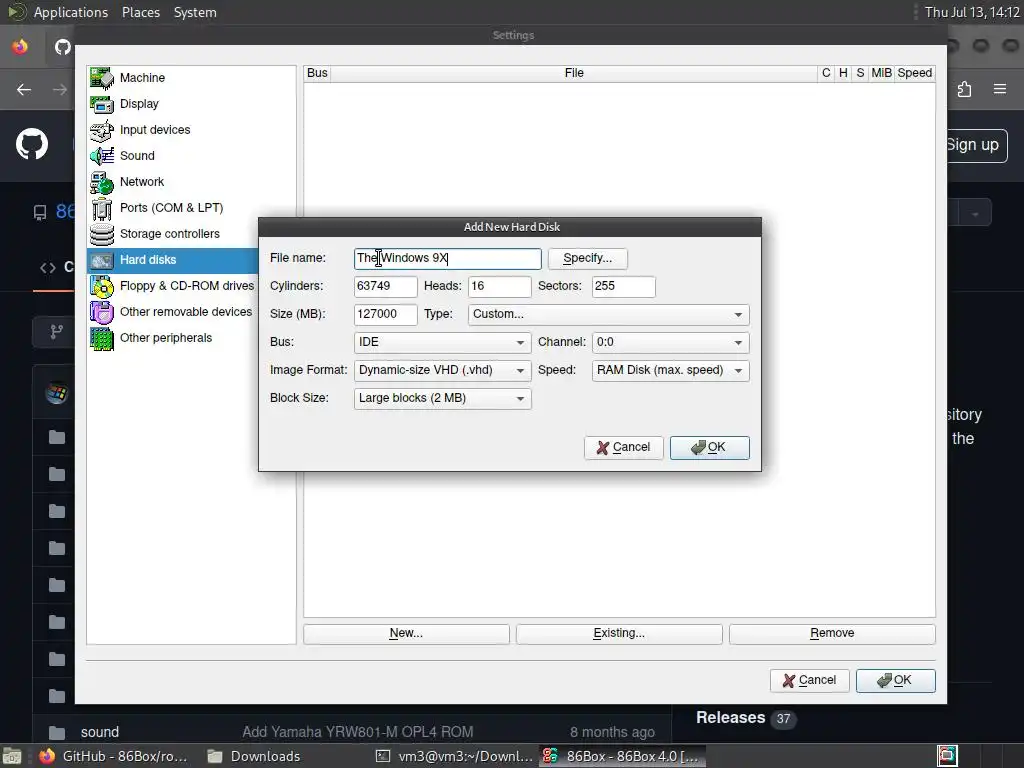Screen dimensions: 1024x768
Task: Open Firefox extensions puzzle icon
Action: (x=965, y=89)
